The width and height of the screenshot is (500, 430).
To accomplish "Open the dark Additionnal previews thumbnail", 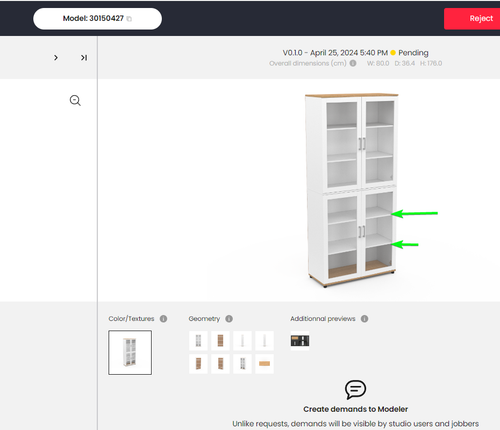I will coord(300,341).
